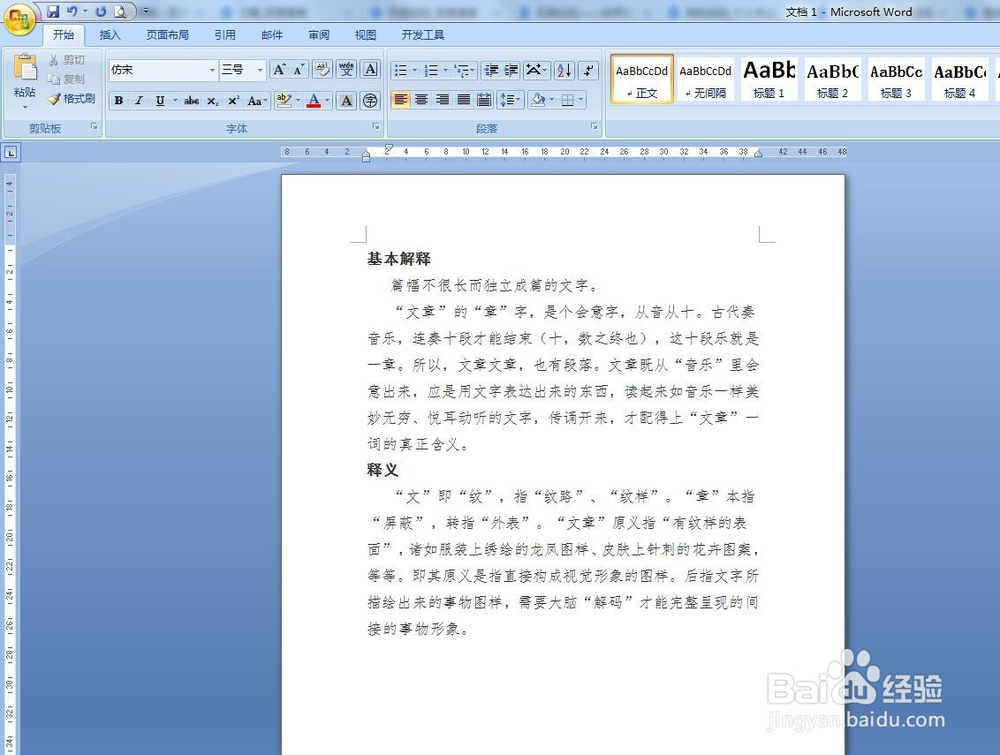Open the 开发工具 tab
Screen dimensions: 1000x755
(x=423, y=35)
